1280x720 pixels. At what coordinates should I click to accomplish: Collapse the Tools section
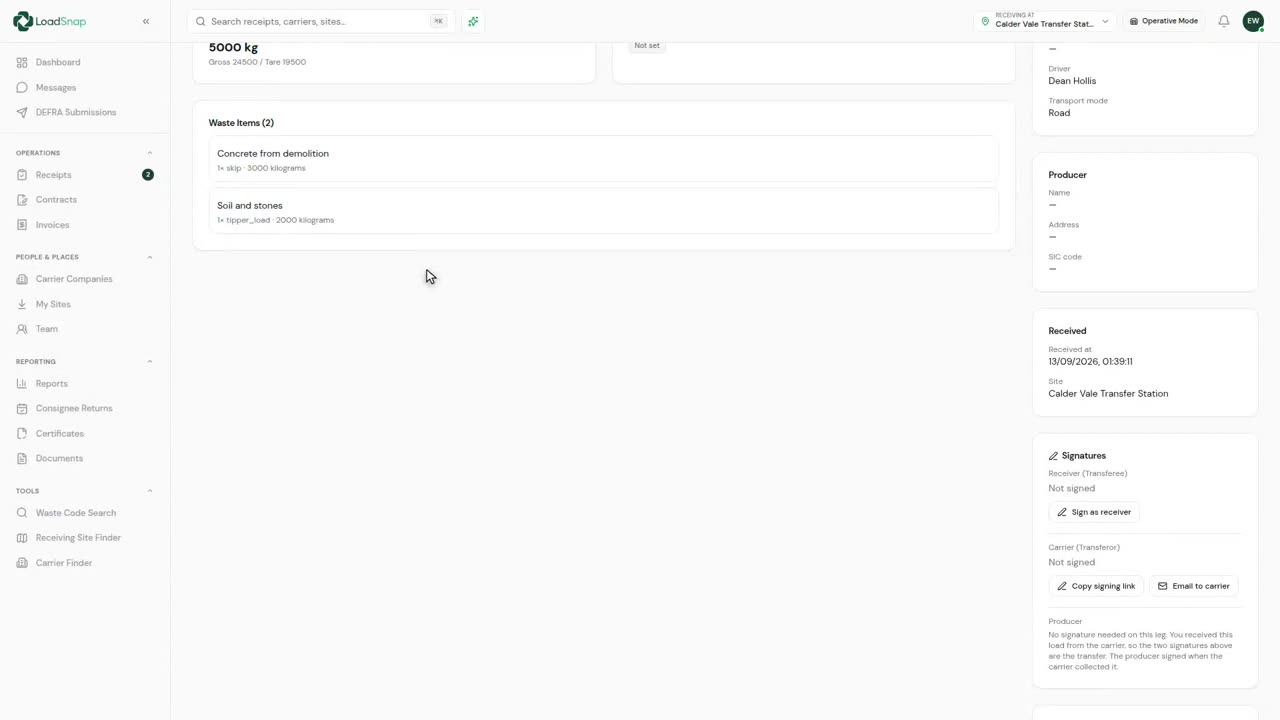click(150, 491)
